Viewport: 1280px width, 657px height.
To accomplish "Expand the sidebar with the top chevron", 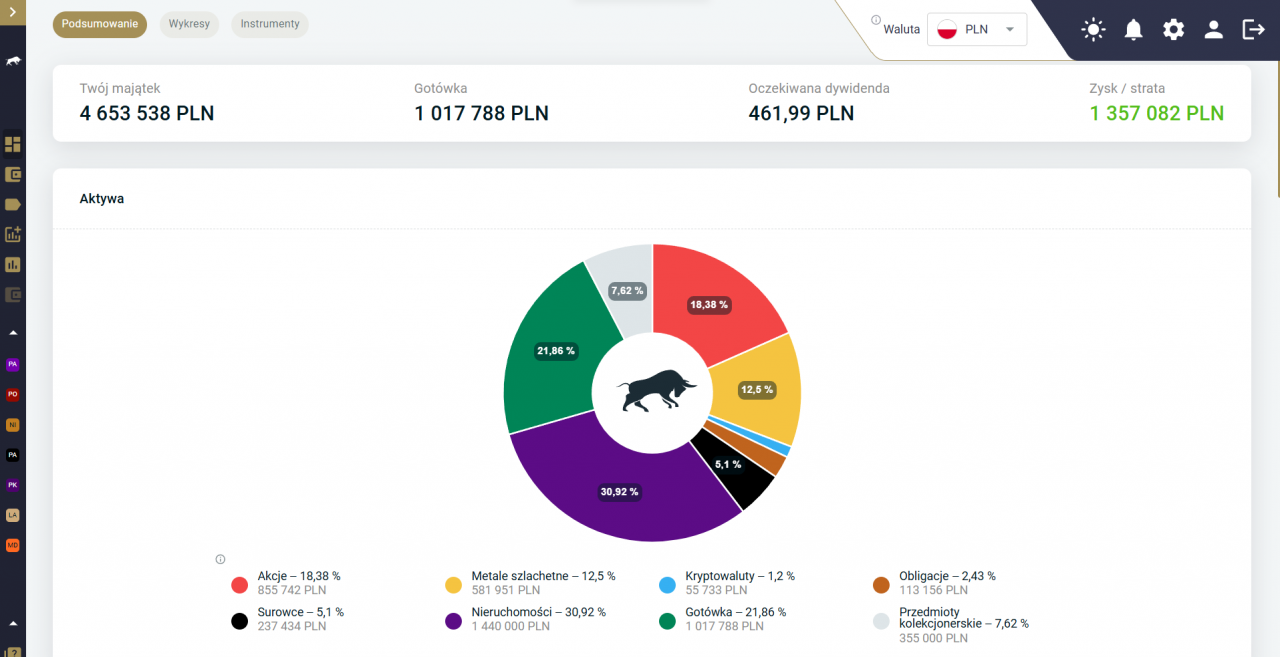I will [13, 12].
